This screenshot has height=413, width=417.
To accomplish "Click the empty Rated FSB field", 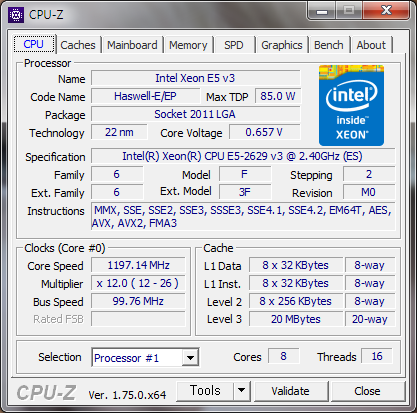I will [x=138, y=319].
